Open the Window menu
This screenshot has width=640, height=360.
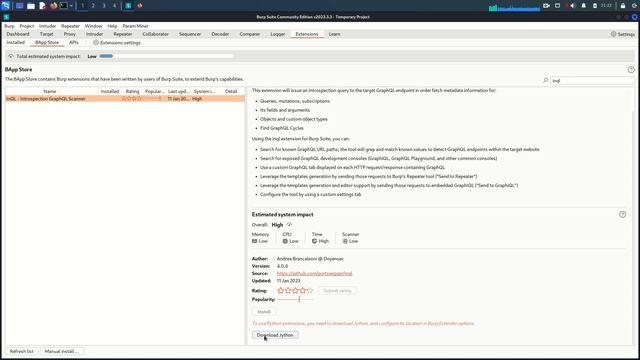tap(93, 26)
